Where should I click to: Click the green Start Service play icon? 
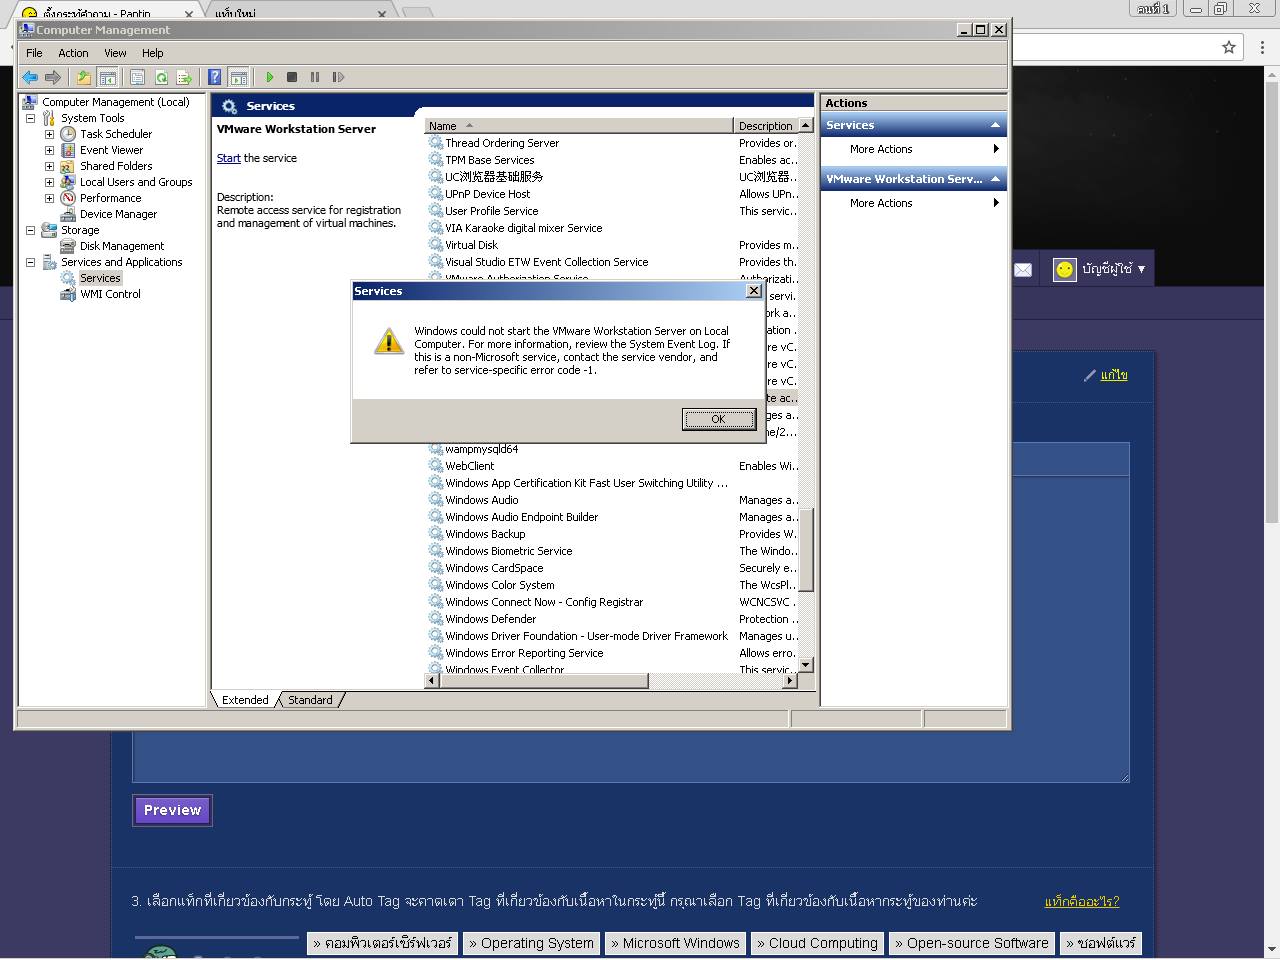[269, 77]
